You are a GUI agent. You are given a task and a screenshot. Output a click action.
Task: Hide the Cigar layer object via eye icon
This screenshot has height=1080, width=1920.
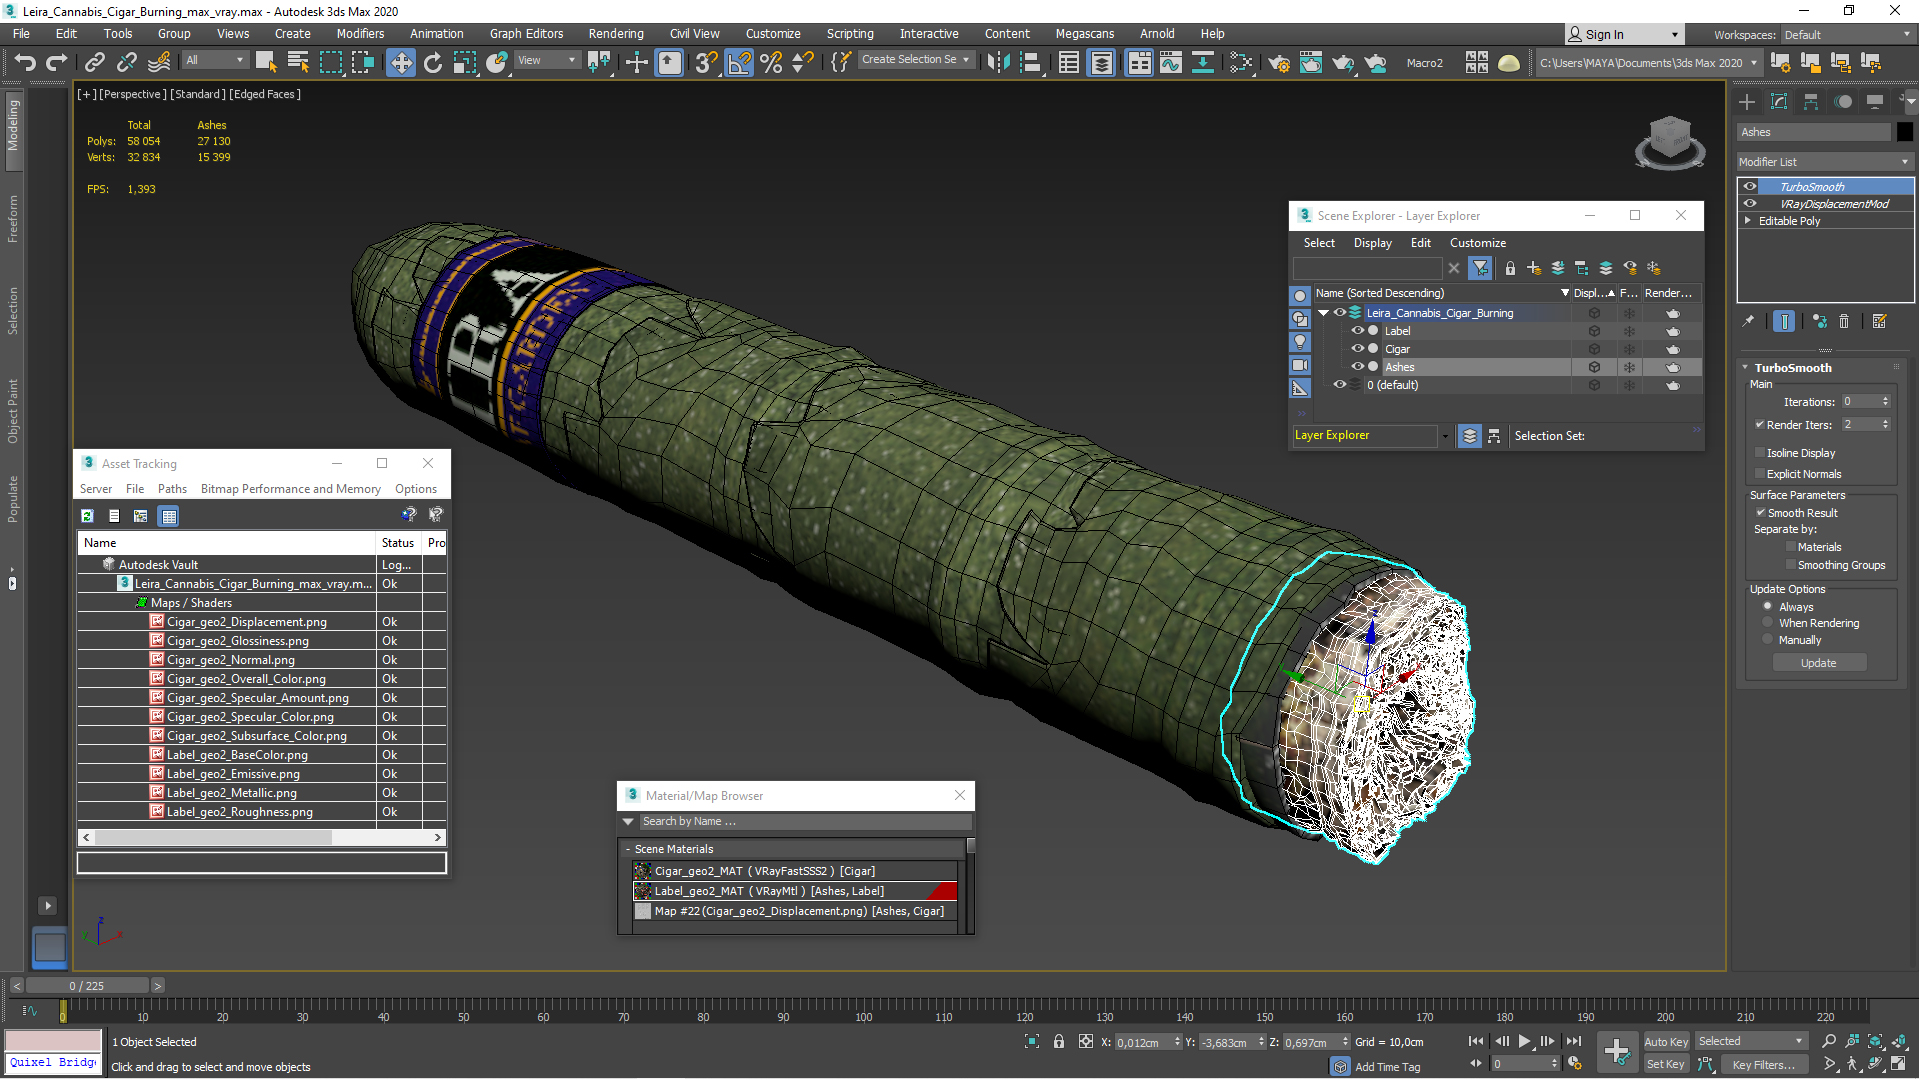[1357, 349]
